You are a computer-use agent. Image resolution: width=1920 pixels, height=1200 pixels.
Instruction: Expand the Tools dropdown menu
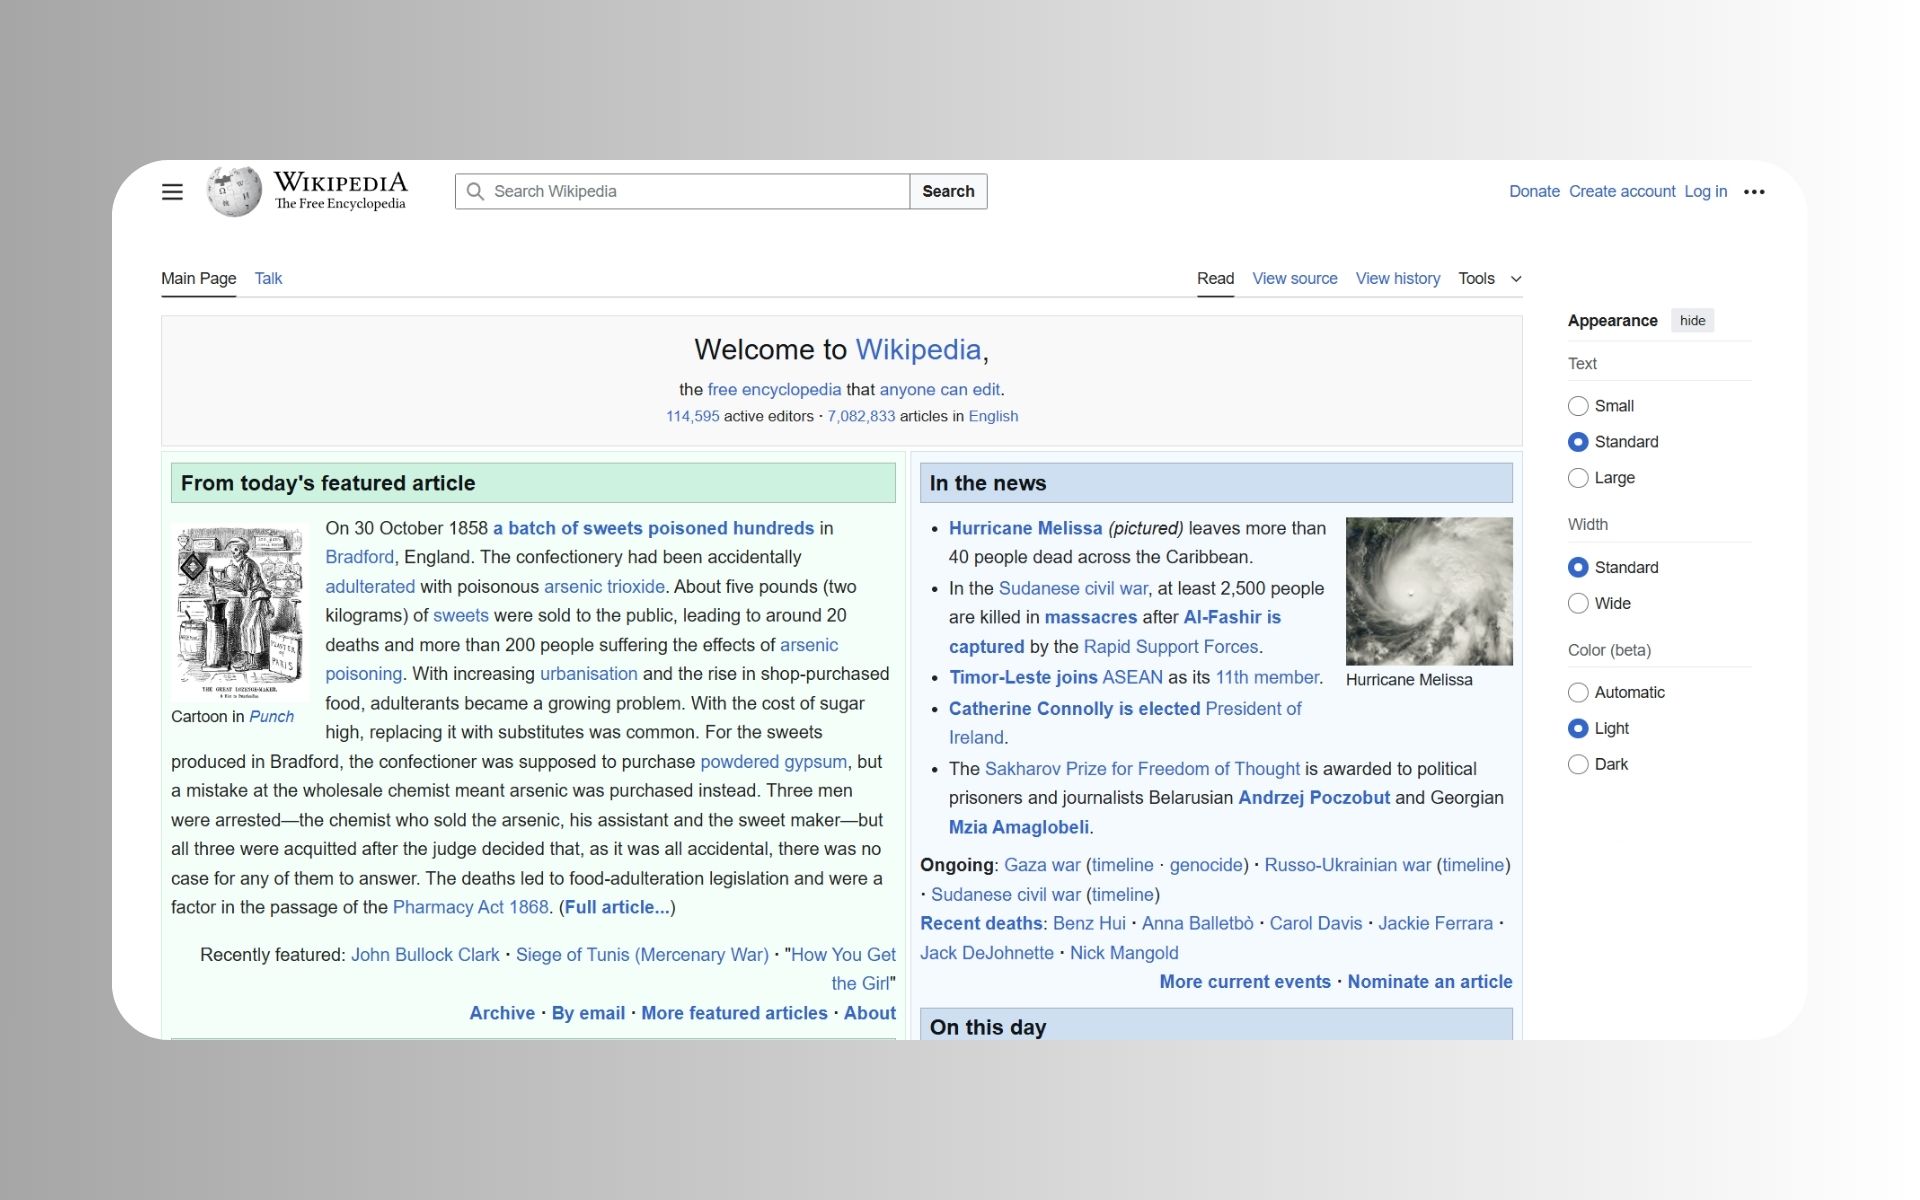pyautogui.click(x=1489, y=279)
